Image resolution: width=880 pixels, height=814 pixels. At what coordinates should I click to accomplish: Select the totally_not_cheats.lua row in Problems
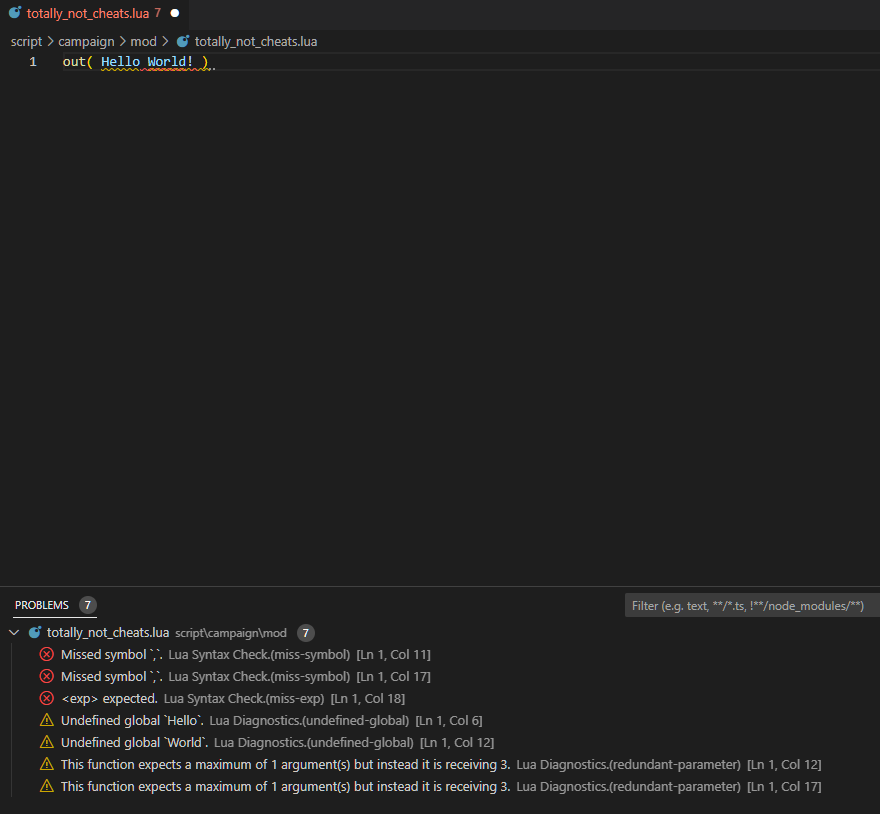click(440, 633)
